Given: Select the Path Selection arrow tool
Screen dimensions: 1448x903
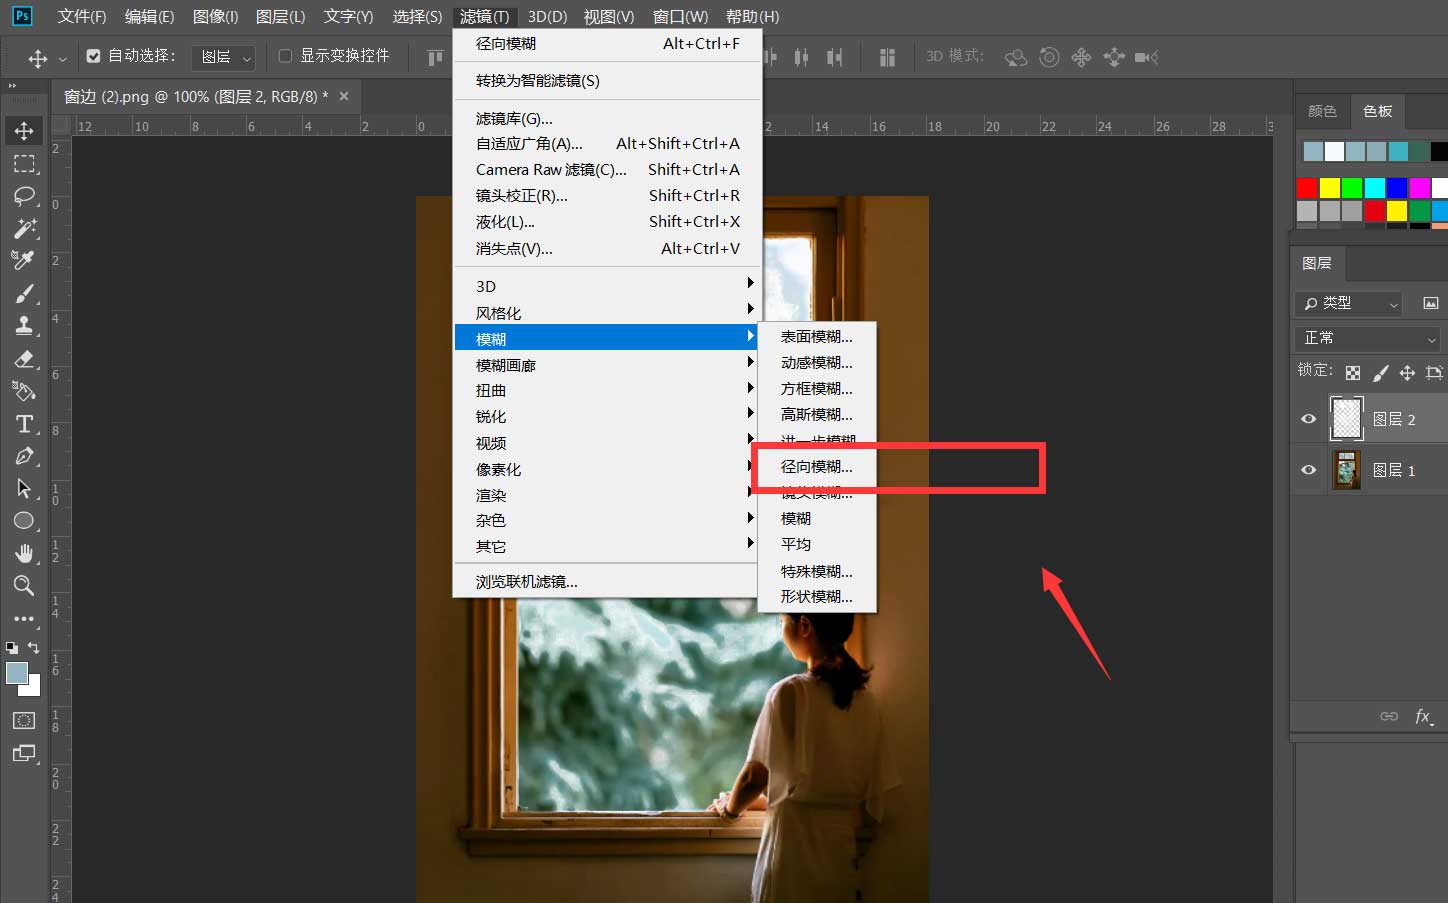Looking at the screenshot, I should (x=24, y=488).
